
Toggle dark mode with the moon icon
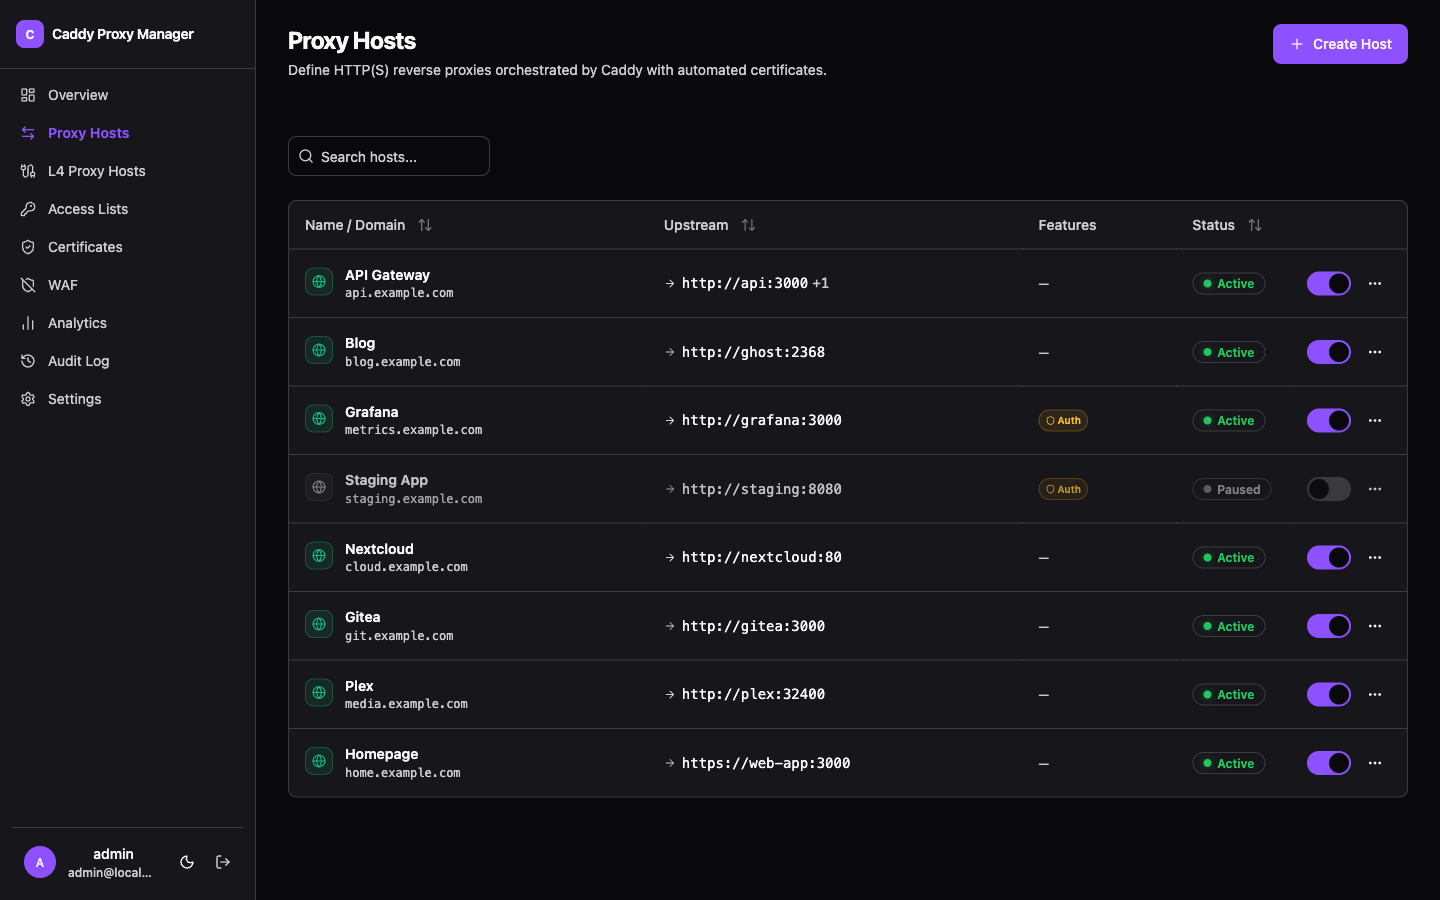(187, 862)
